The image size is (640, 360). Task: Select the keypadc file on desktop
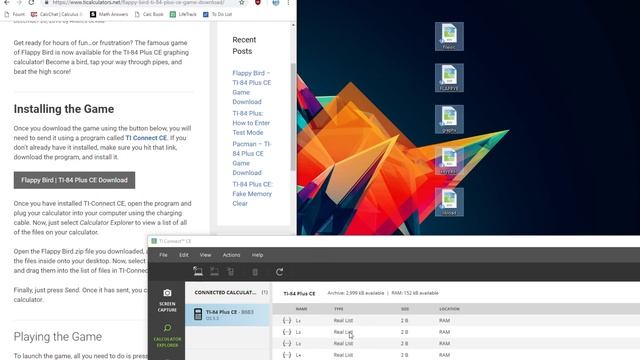(x=449, y=161)
